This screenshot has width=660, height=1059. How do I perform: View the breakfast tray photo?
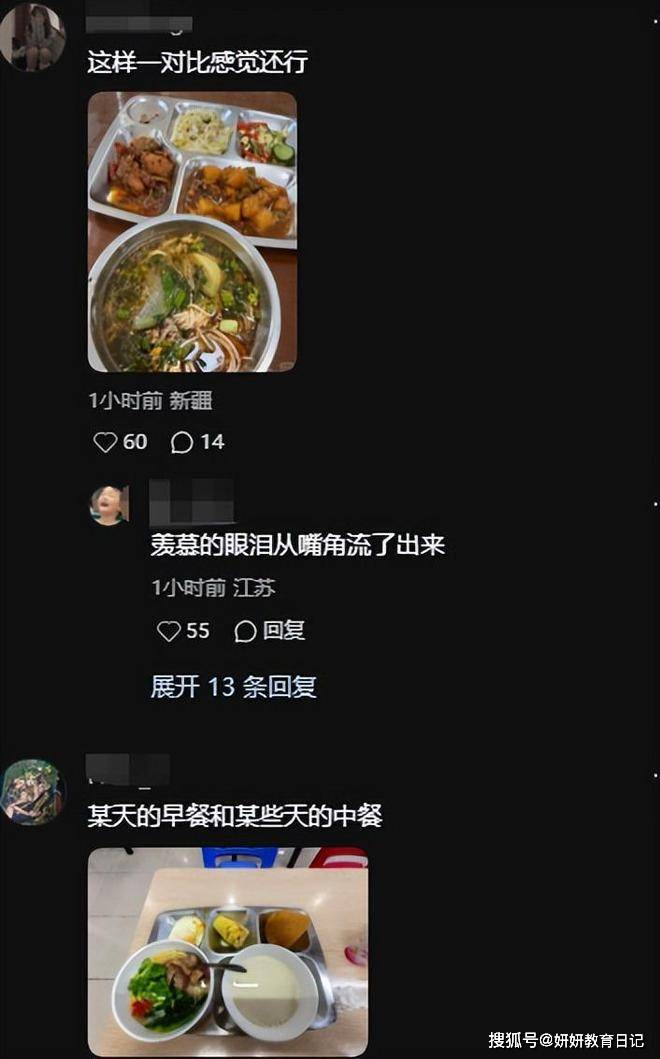click(x=228, y=951)
